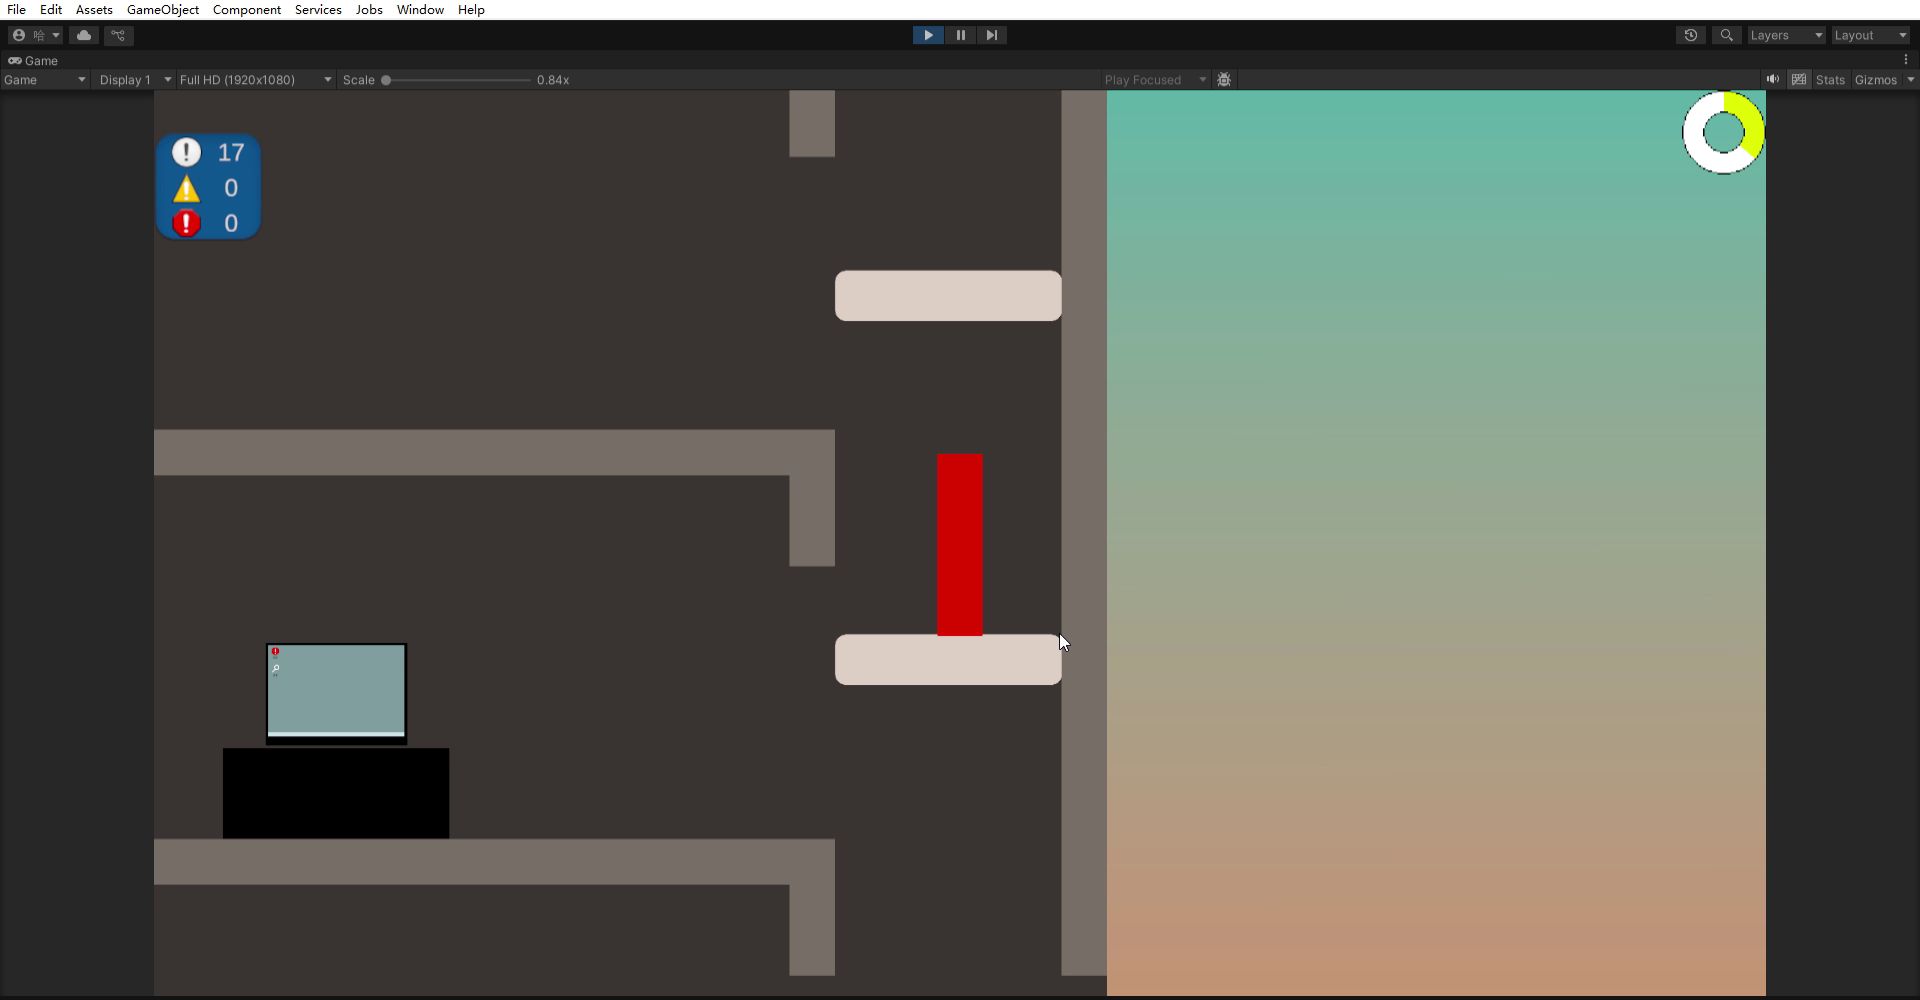Viewport: 1920px width, 1000px height.
Task: Expand the Display 1 dropdown
Action: tap(135, 80)
